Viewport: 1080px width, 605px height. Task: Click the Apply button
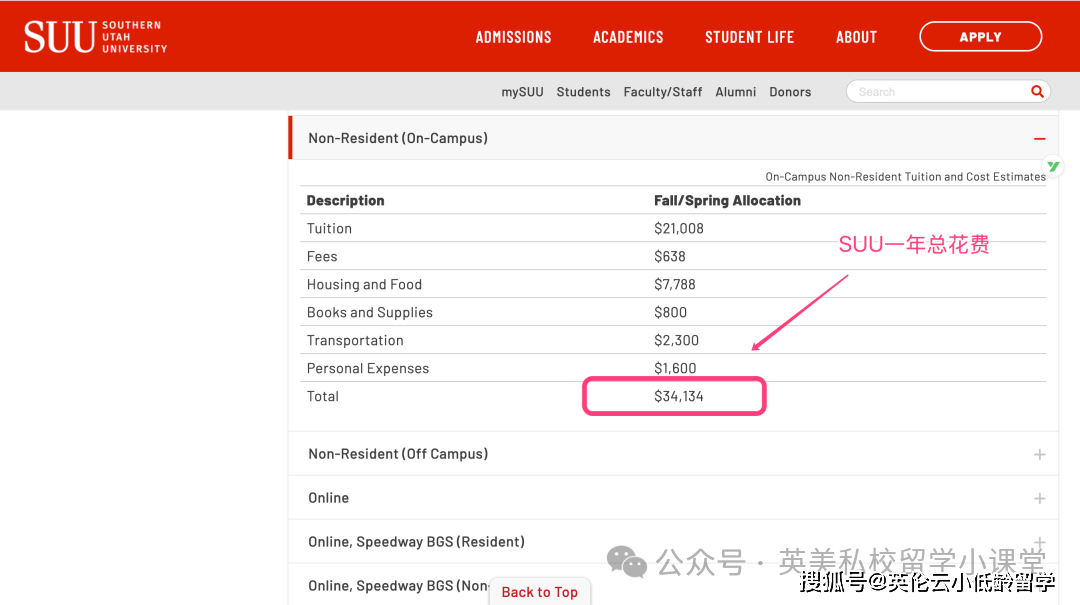[x=980, y=37]
